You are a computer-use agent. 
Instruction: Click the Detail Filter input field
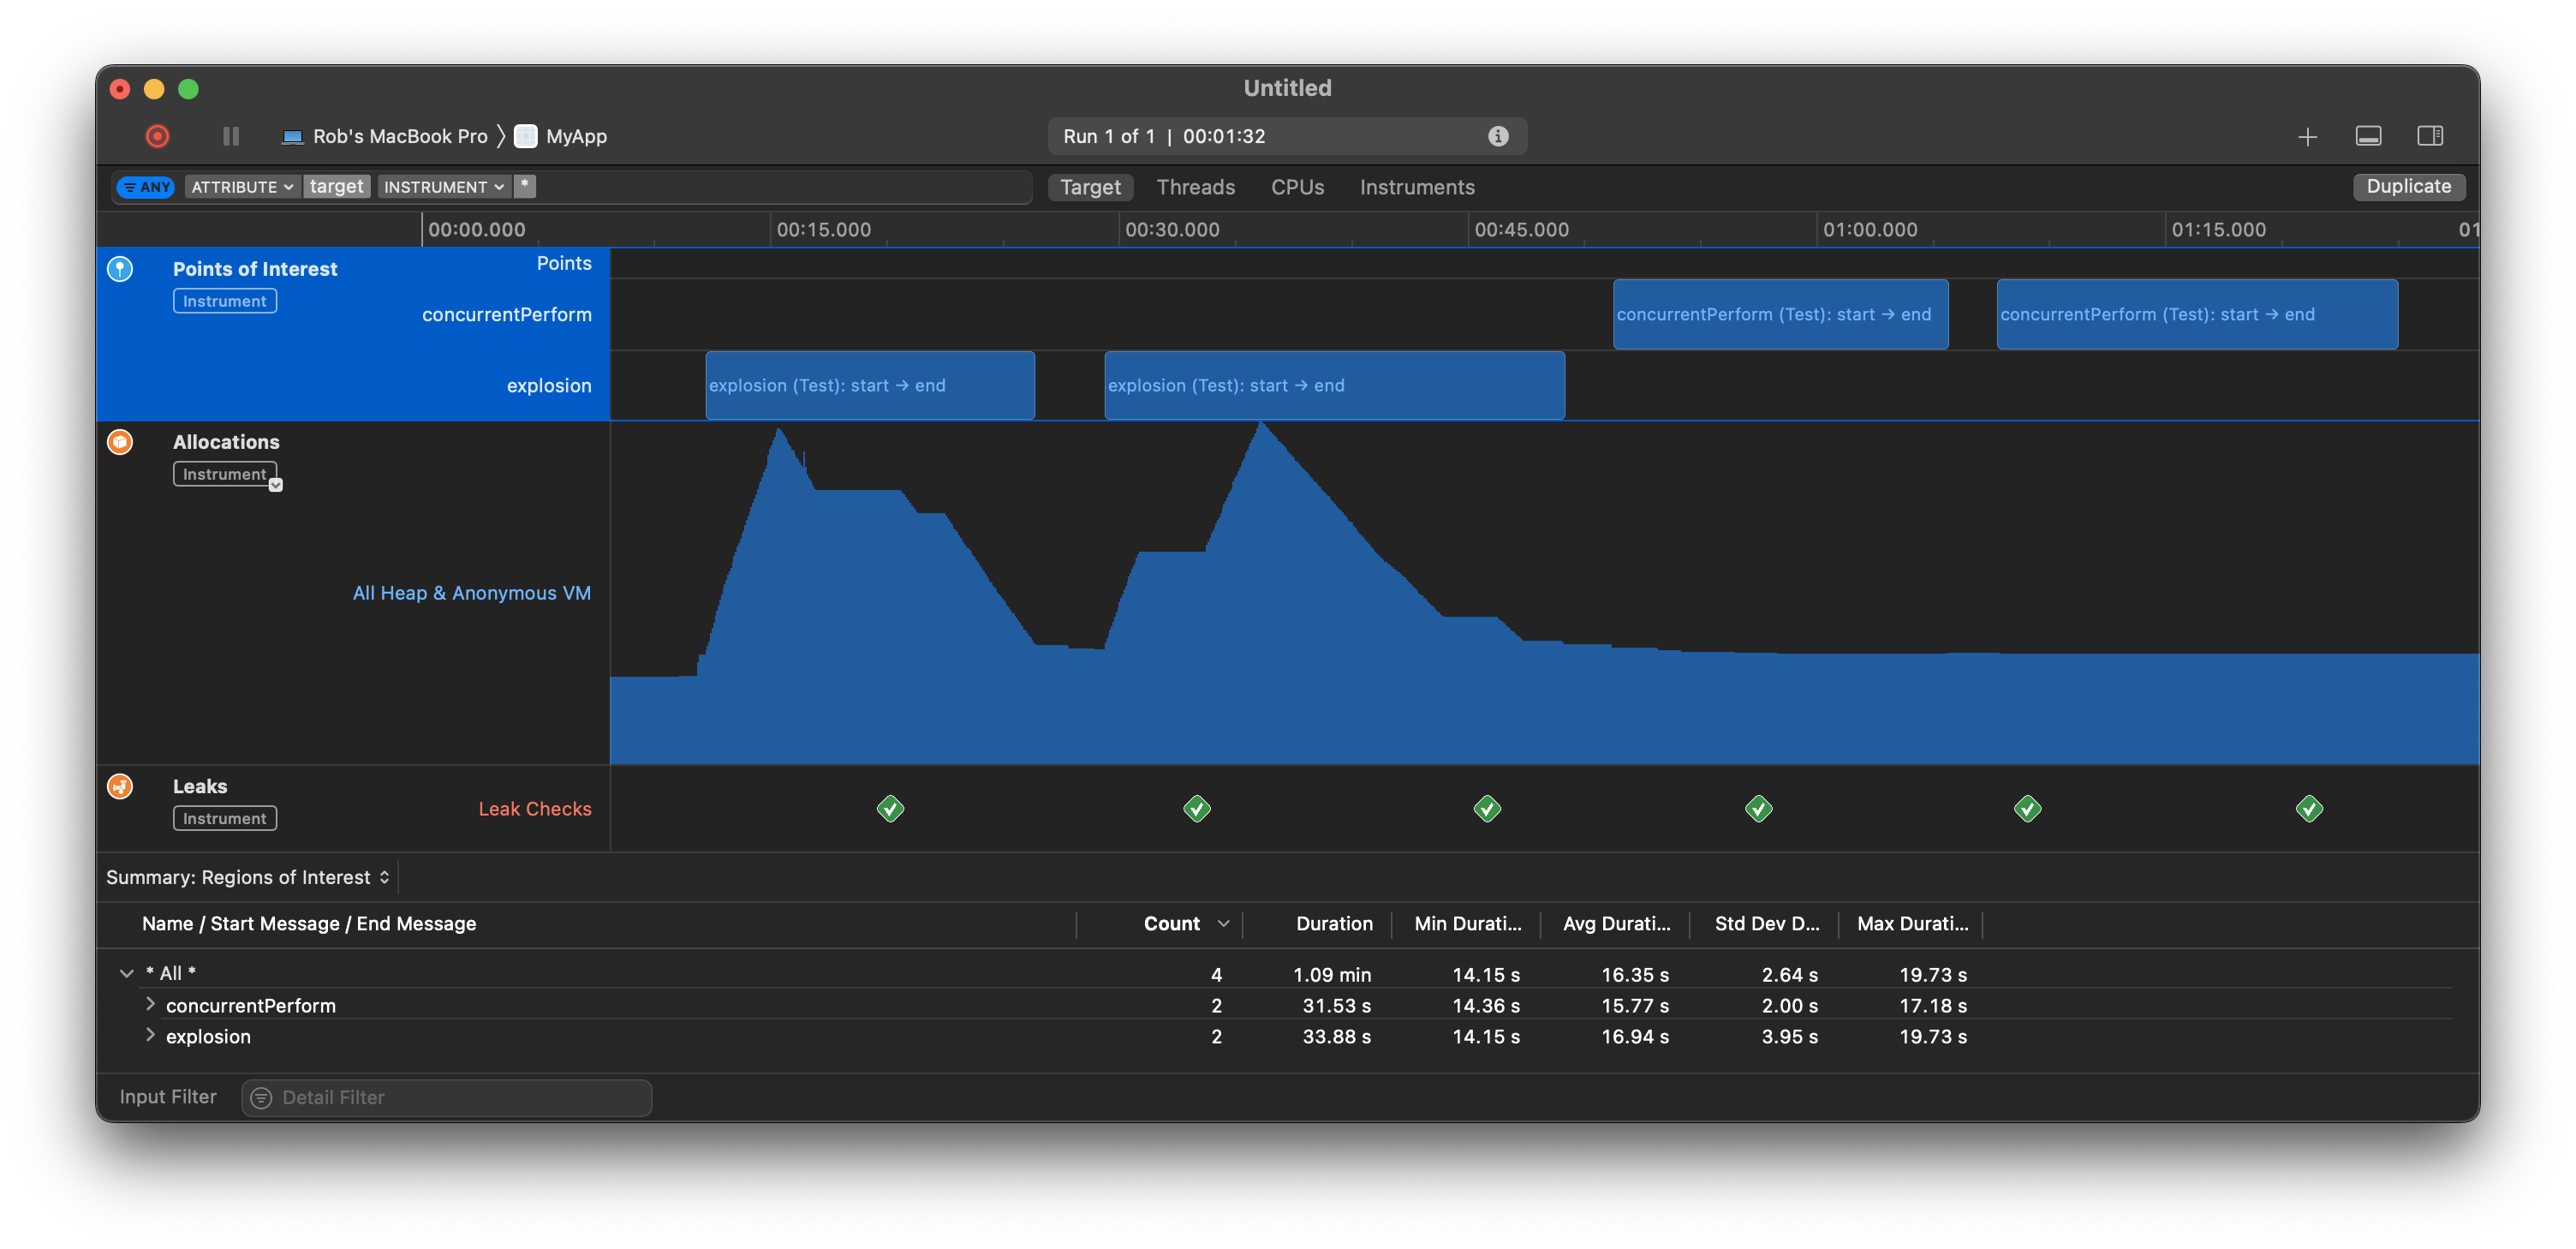click(447, 1097)
